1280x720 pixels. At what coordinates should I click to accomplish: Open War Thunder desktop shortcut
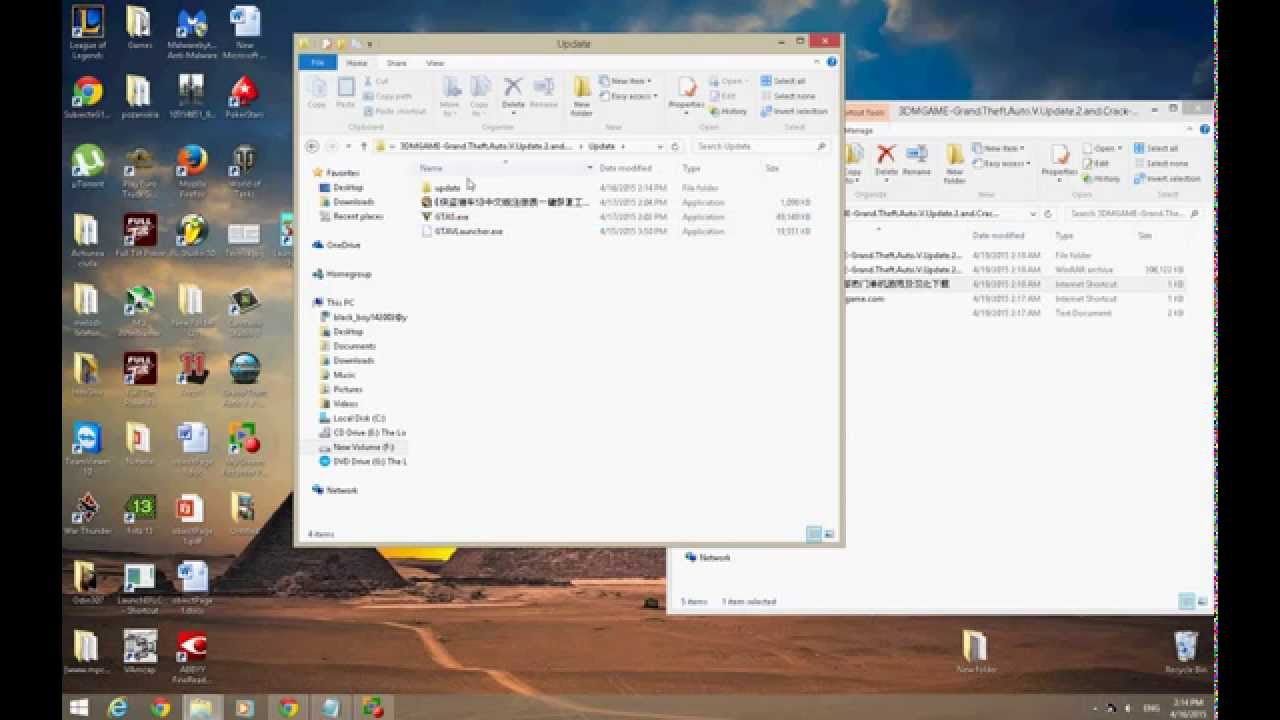88,513
